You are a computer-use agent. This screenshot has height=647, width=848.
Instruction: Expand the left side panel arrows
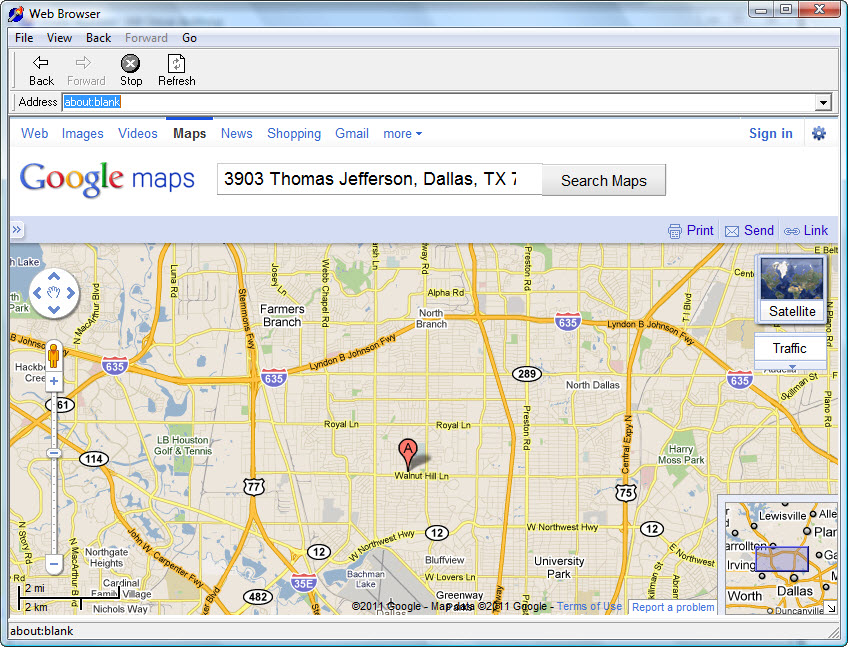(17, 229)
